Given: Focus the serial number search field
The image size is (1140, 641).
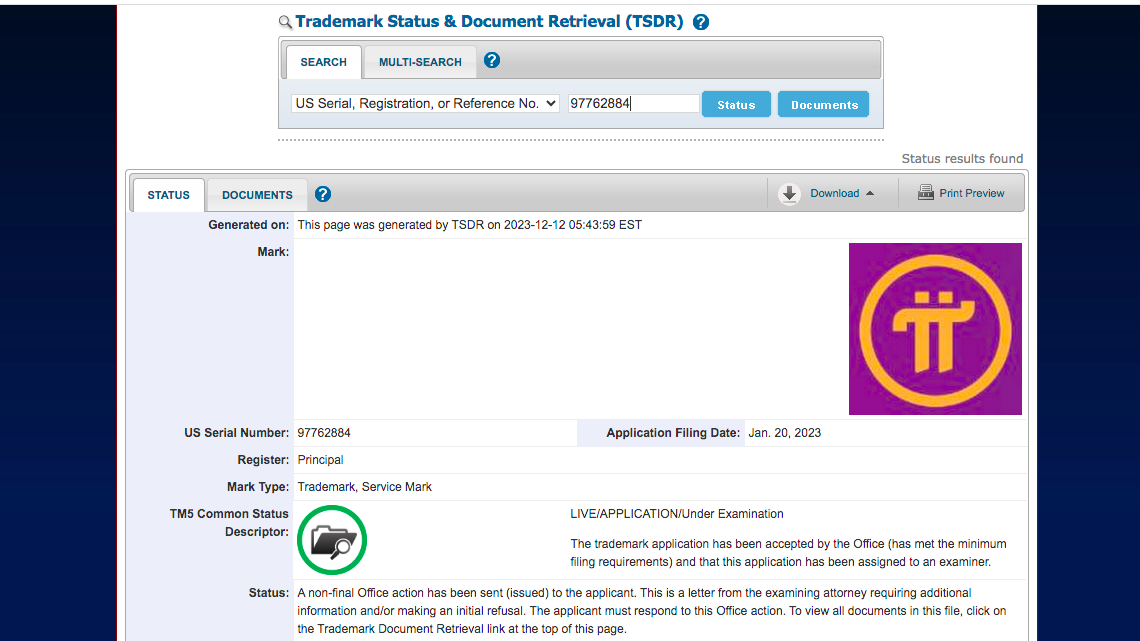Looking at the screenshot, I should (633, 104).
